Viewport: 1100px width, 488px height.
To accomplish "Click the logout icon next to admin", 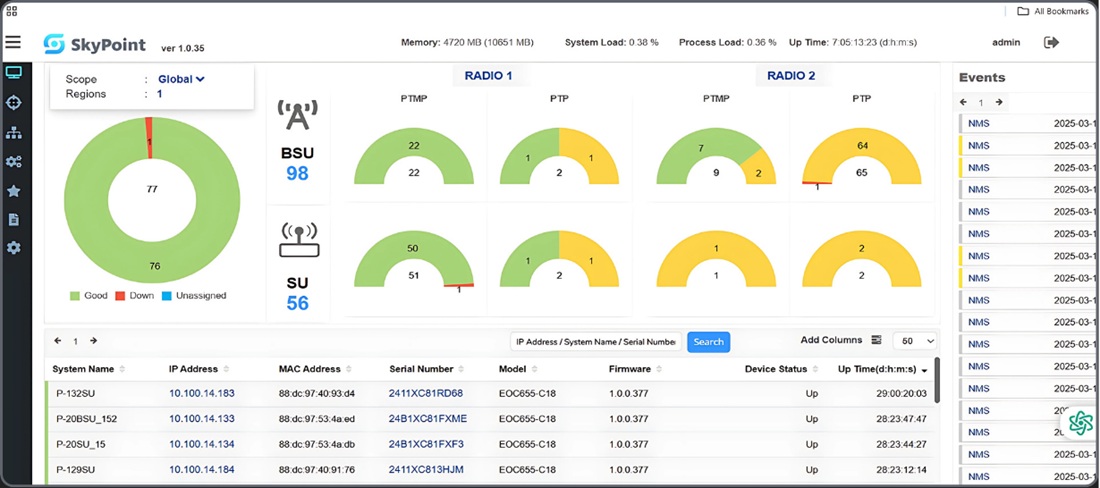I will coord(1051,42).
